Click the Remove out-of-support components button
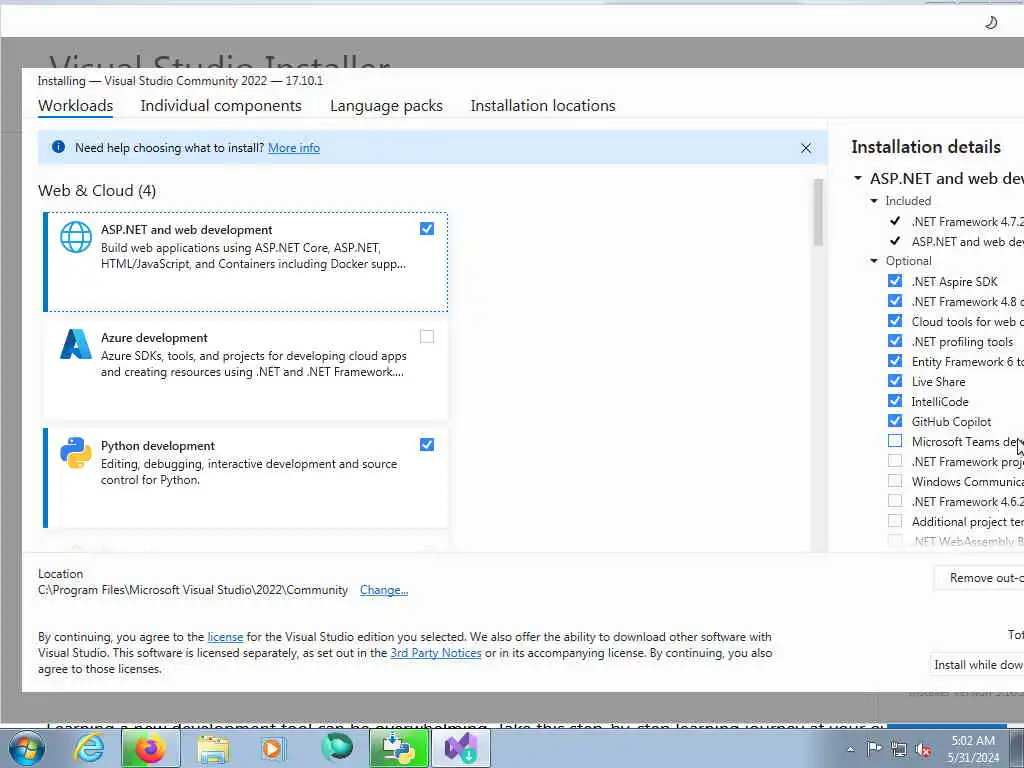 [x=978, y=578]
